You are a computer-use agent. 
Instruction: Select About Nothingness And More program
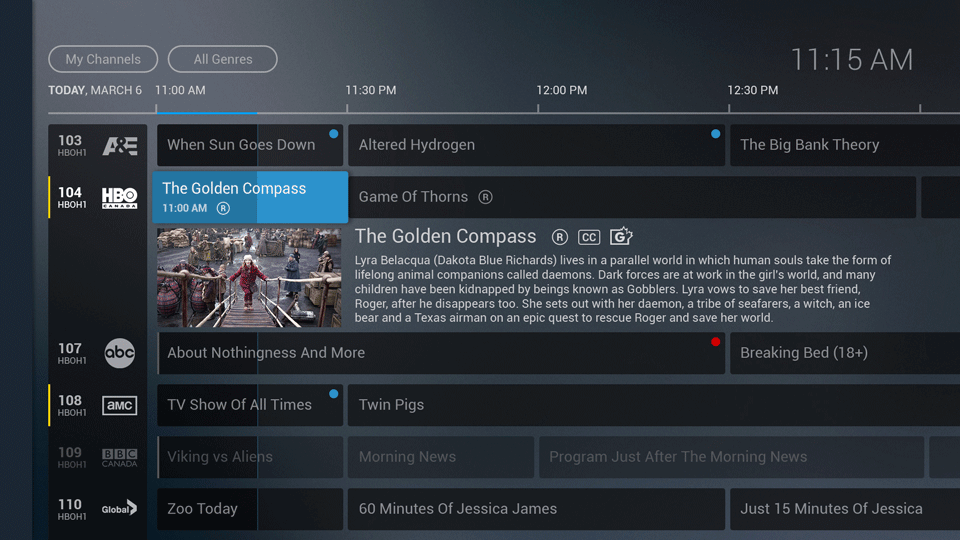point(441,353)
